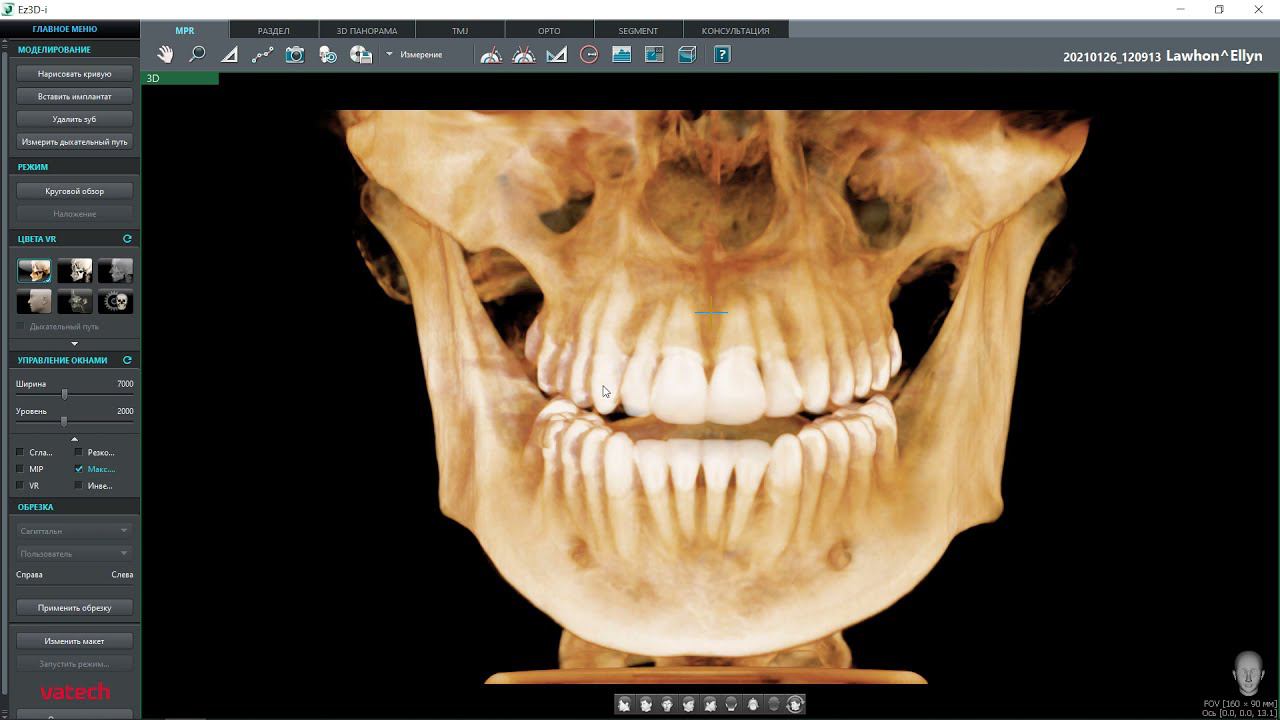Select the dark airway VR preset thumbnail
1280x720 pixels.
point(75,301)
